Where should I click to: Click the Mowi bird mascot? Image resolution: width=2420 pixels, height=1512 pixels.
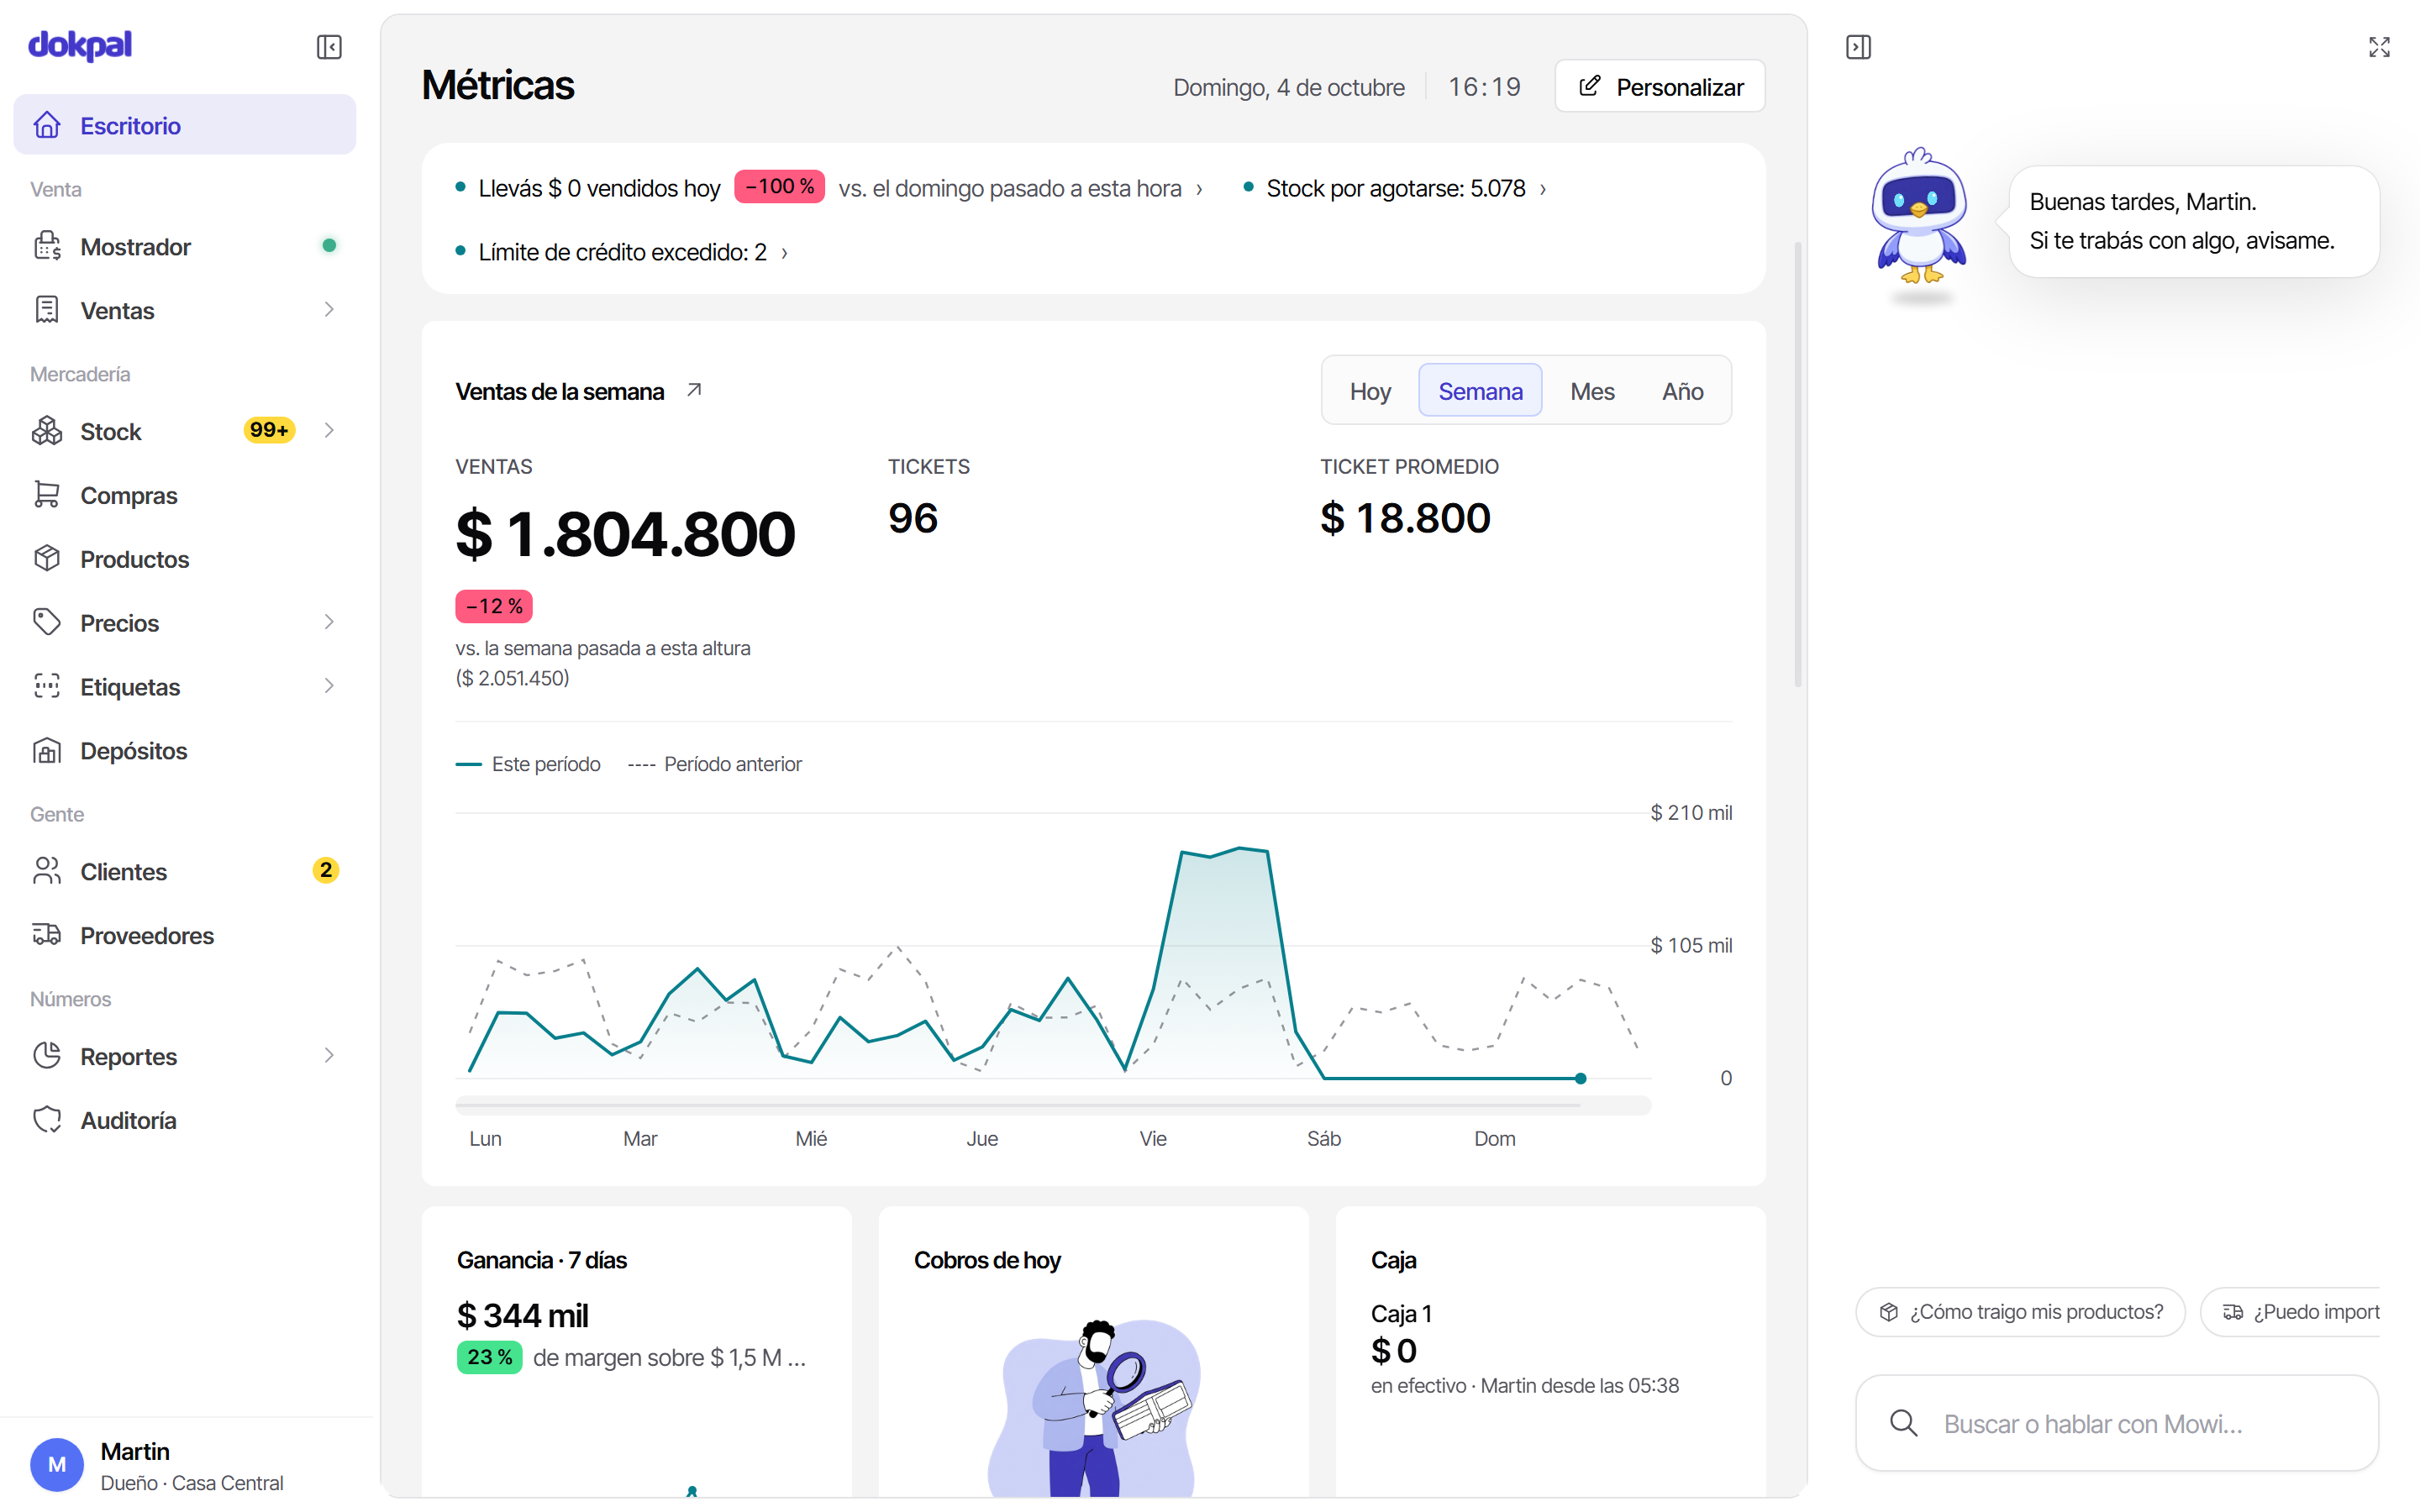click(1919, 217)
